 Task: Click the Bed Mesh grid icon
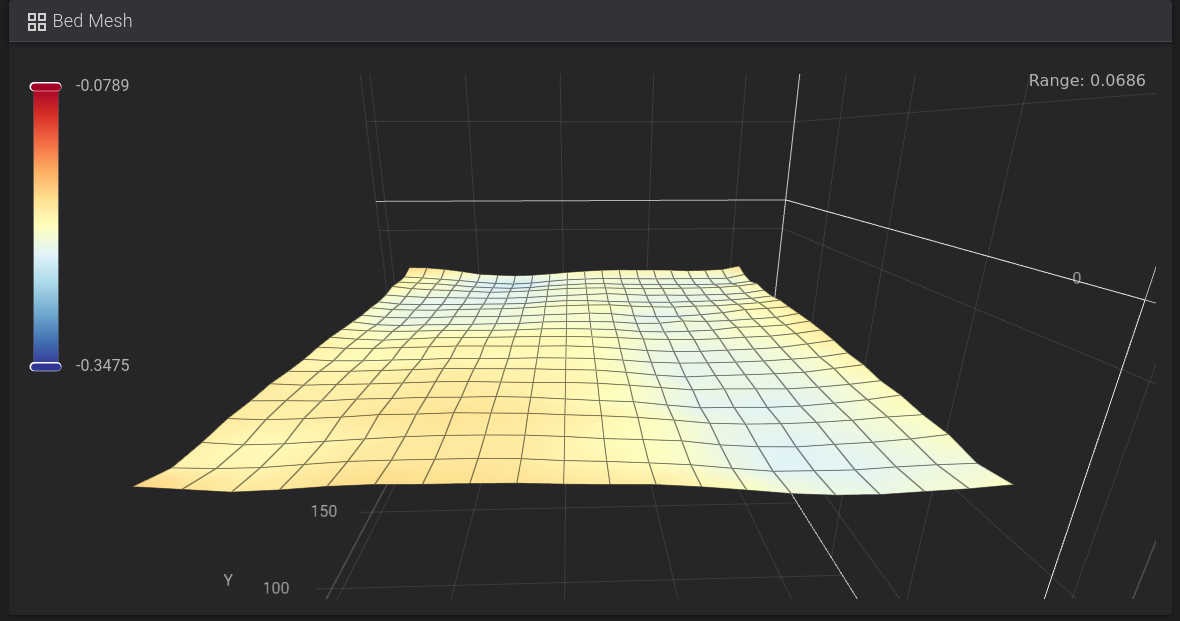coord(37,21)
